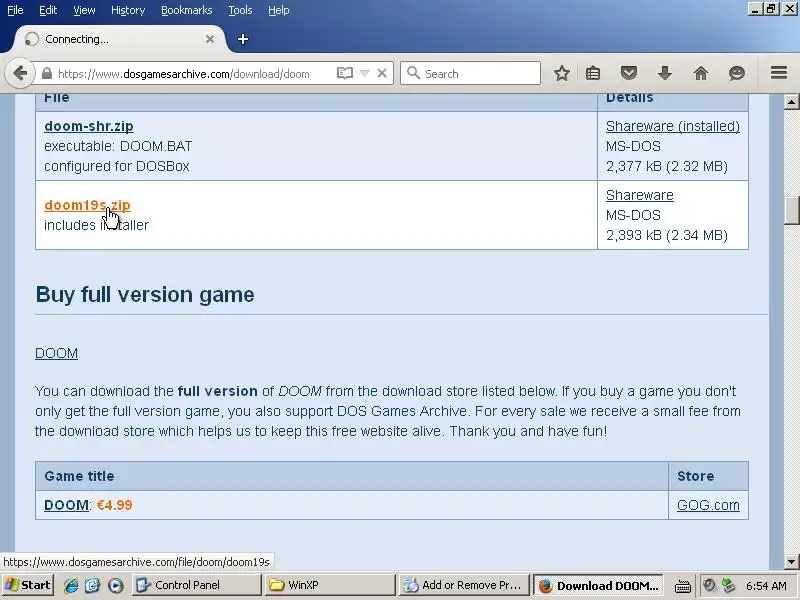Click '2,393 kB (2.34 MB)' size text
800x600 pixels.
click(667, 235)
